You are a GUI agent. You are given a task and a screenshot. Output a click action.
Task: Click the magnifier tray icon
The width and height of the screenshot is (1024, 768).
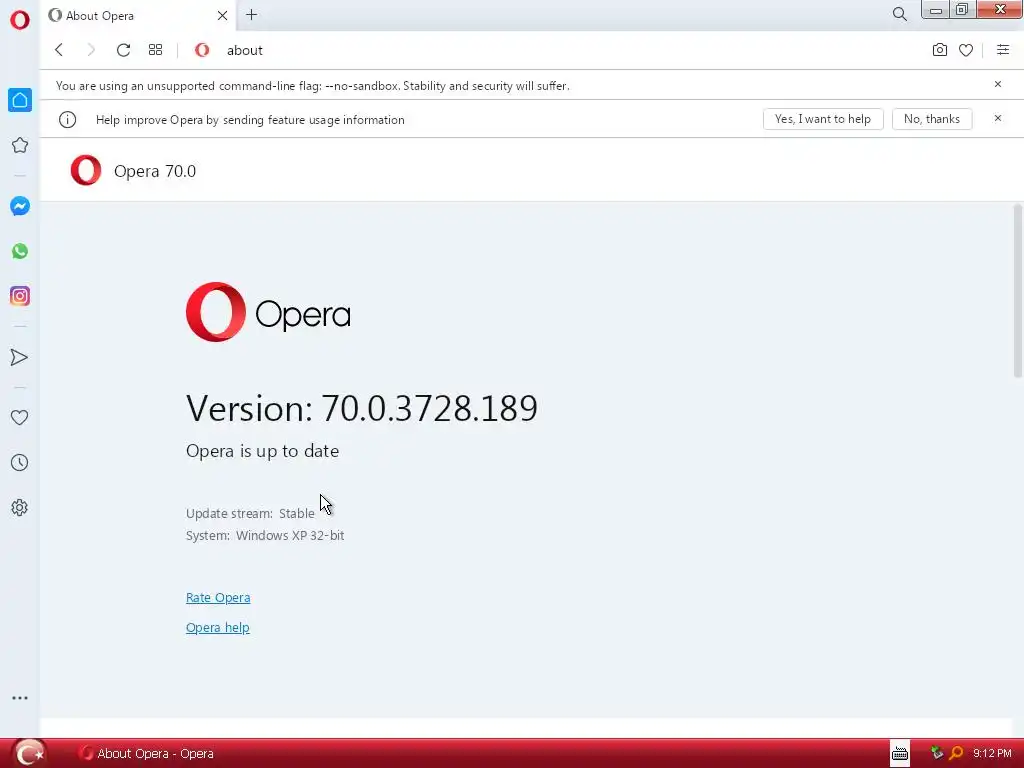[956, 753]
